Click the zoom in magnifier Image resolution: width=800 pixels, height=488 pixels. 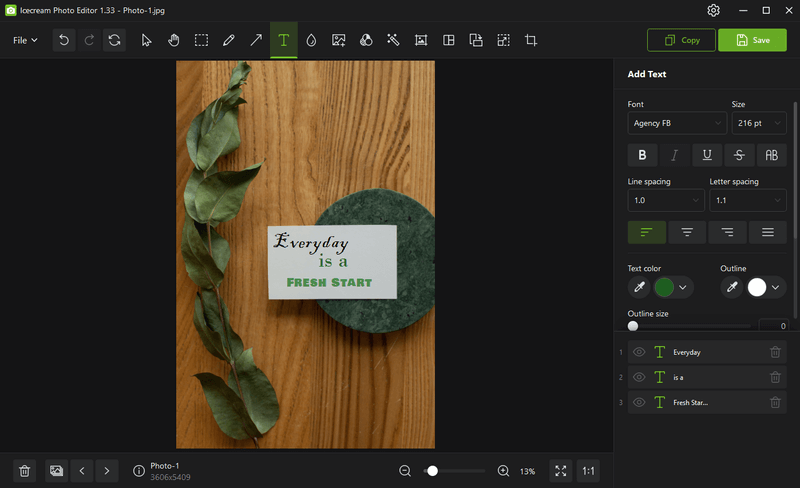pyautogui.click(x=503, y=471)
